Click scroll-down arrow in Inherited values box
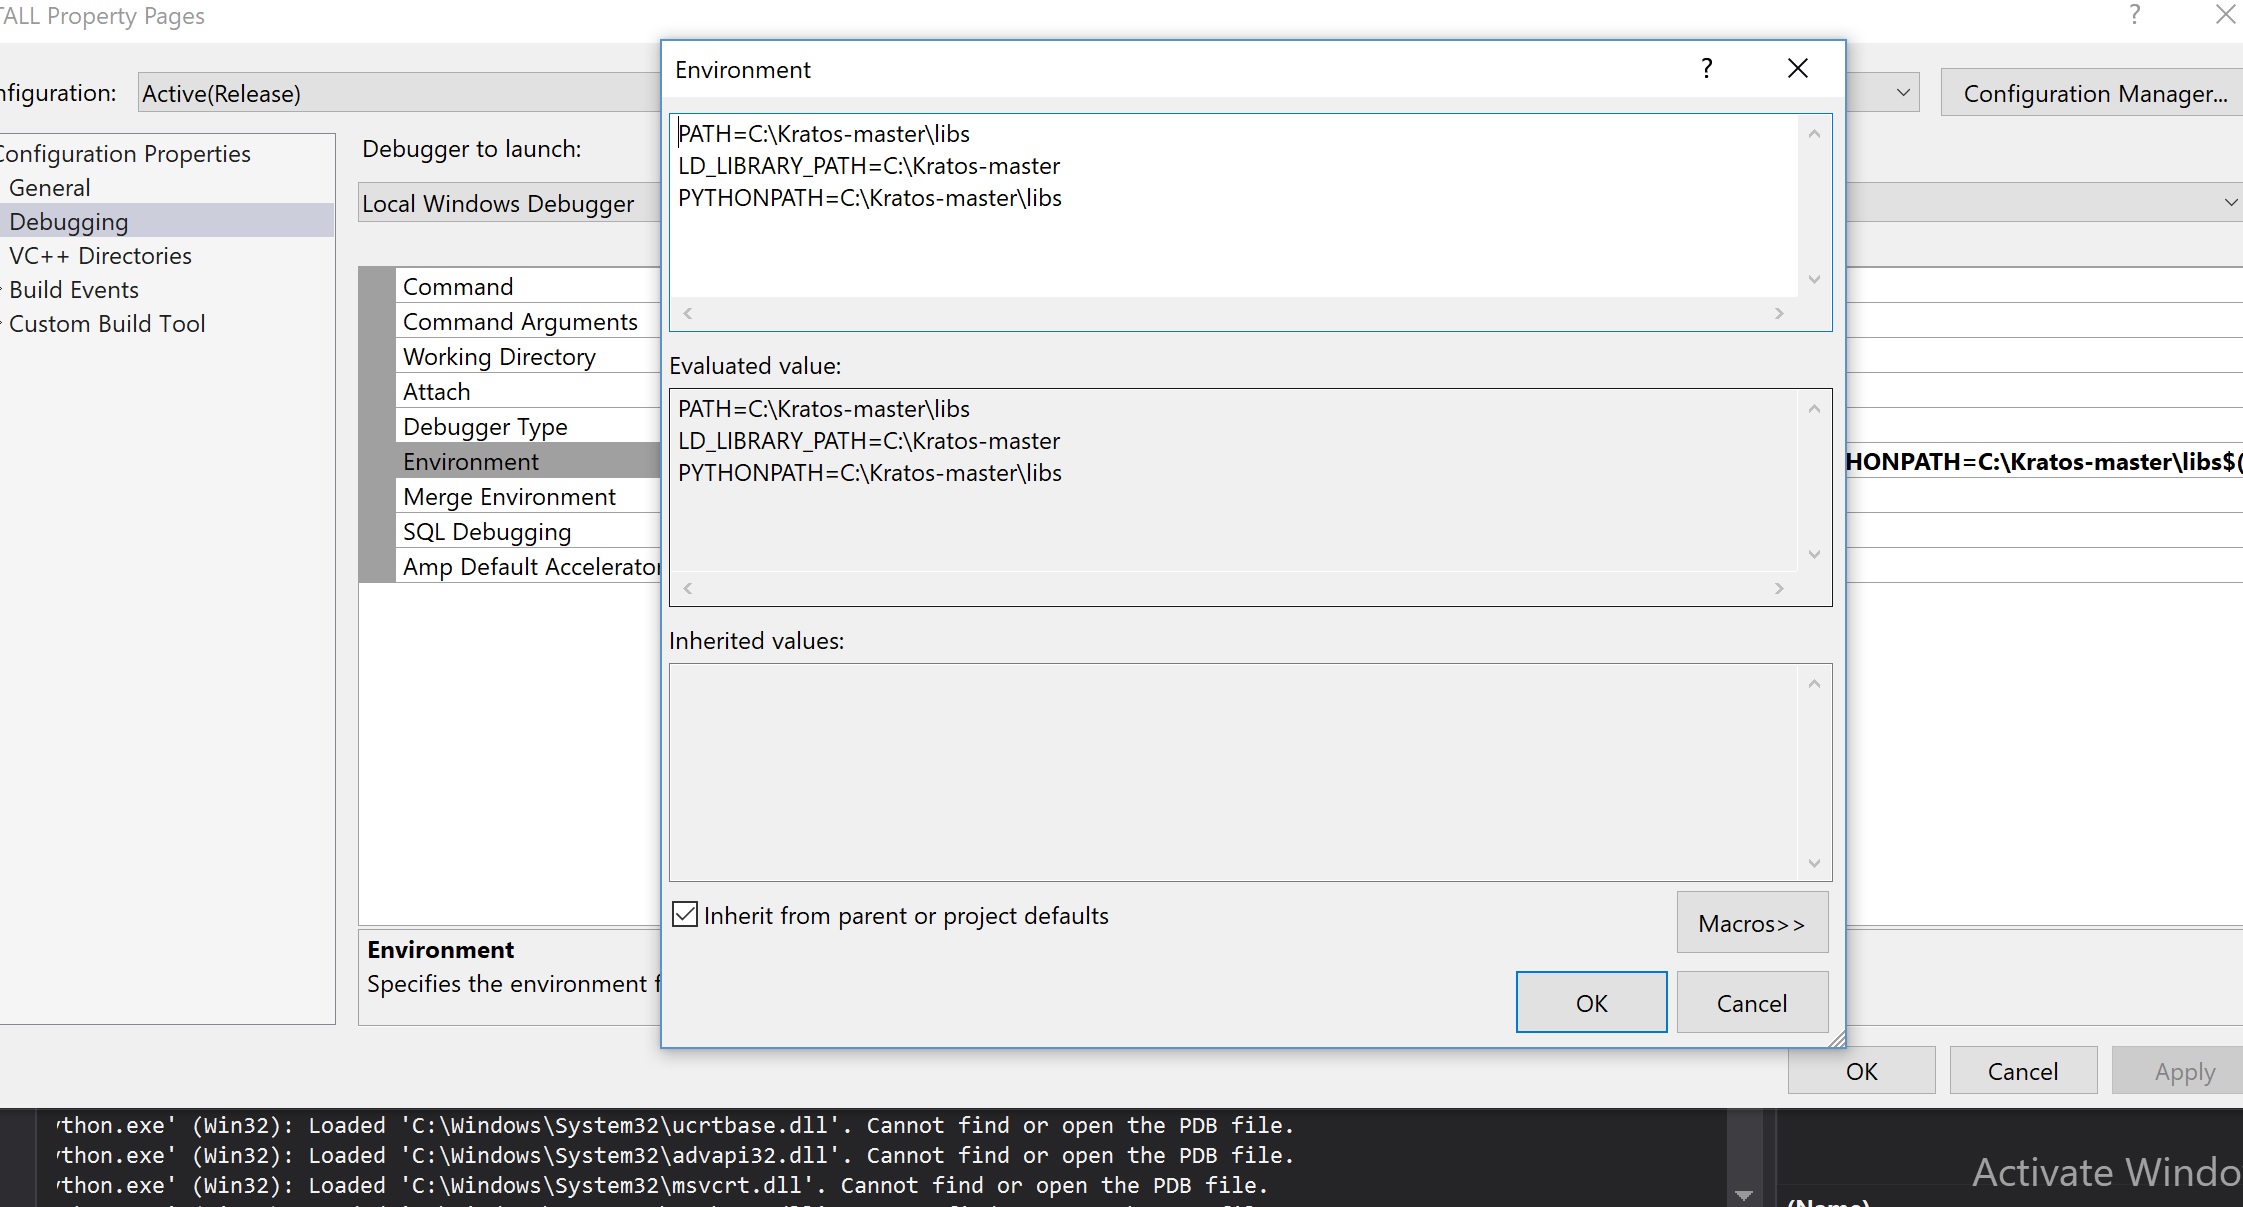The width and height of the screenshot is (2243, 1207). [x=1814, y=863]
